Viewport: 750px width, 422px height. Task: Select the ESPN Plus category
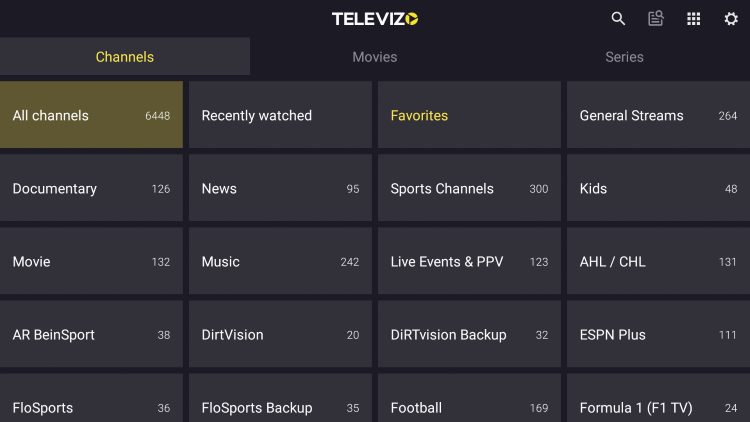click(658, 334)
